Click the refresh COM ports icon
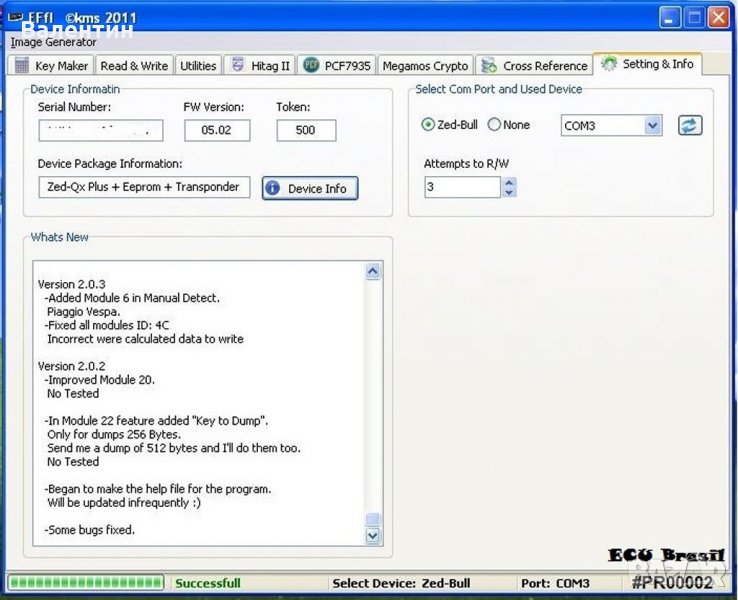The image size is (738, 600). (690, 125)
